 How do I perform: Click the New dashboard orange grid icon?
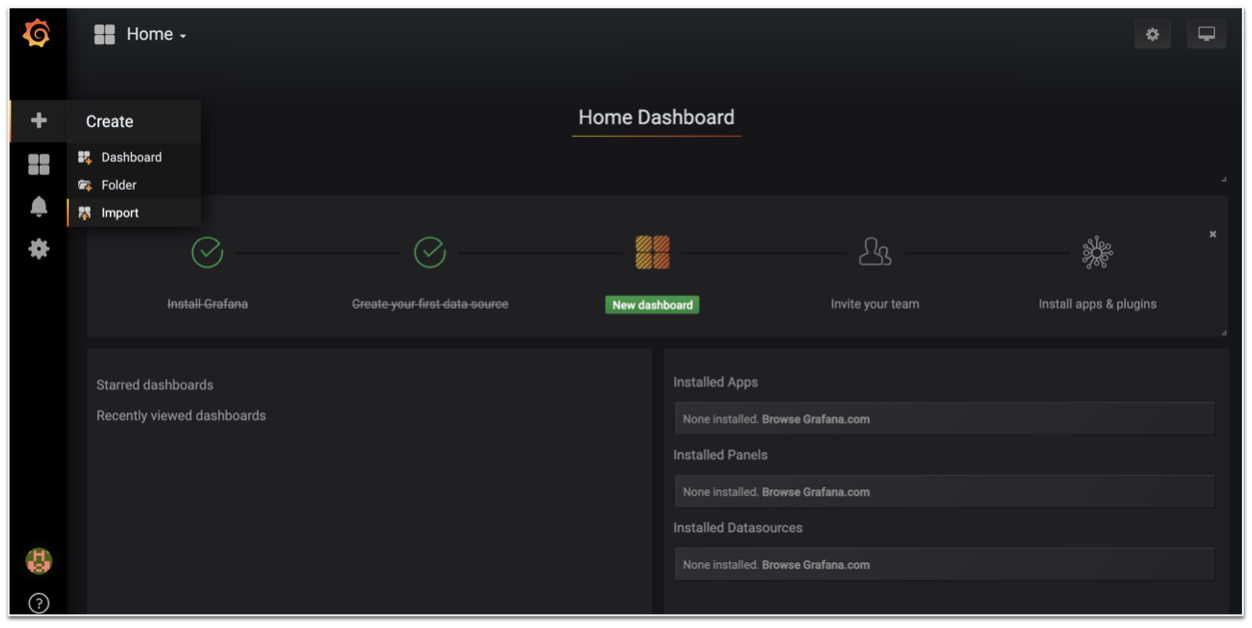pyautogui.click(x=653, y=252)
